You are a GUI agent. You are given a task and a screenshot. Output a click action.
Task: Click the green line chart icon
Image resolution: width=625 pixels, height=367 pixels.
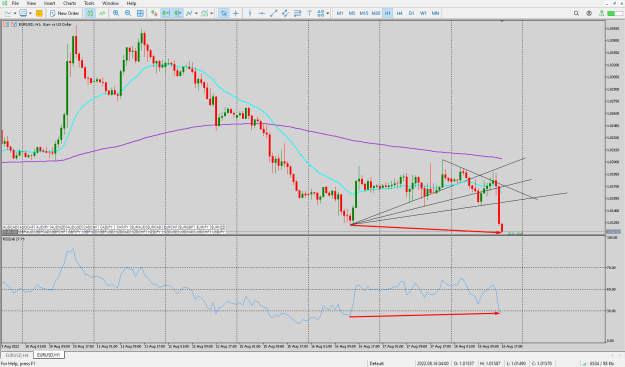click(102, 13)
